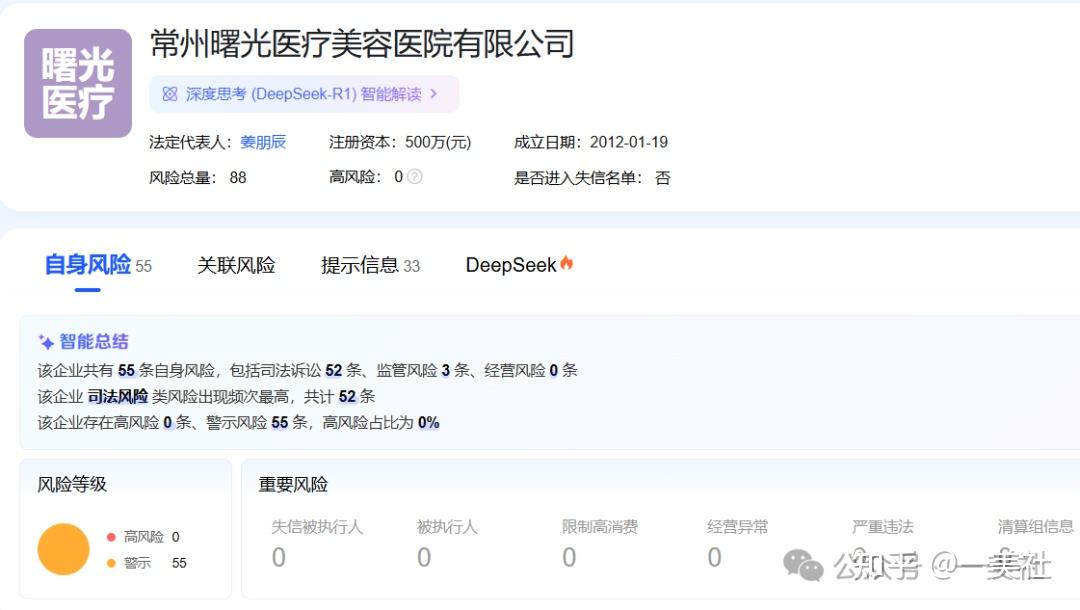Screen dimensions: 1080x610
Task: Click the company title 常州曙光医疗美容医院有限公司
Action: point(362,44)
